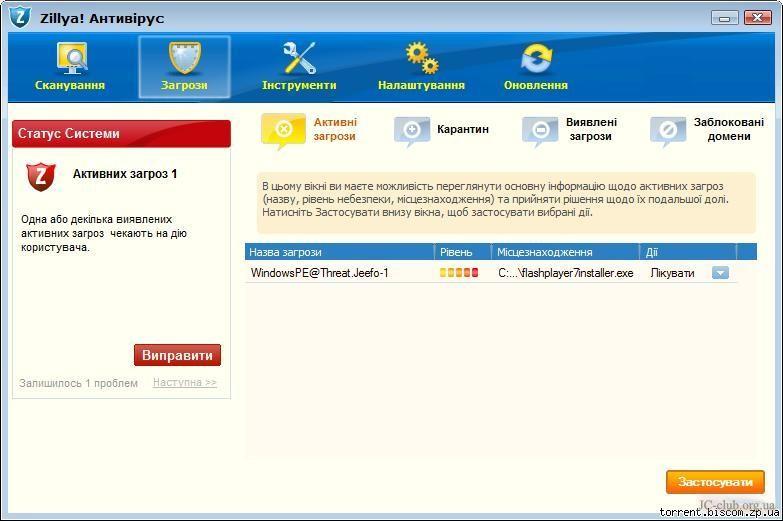
Task: Open Інструменти tools icon
Action: tap(299, 59)
